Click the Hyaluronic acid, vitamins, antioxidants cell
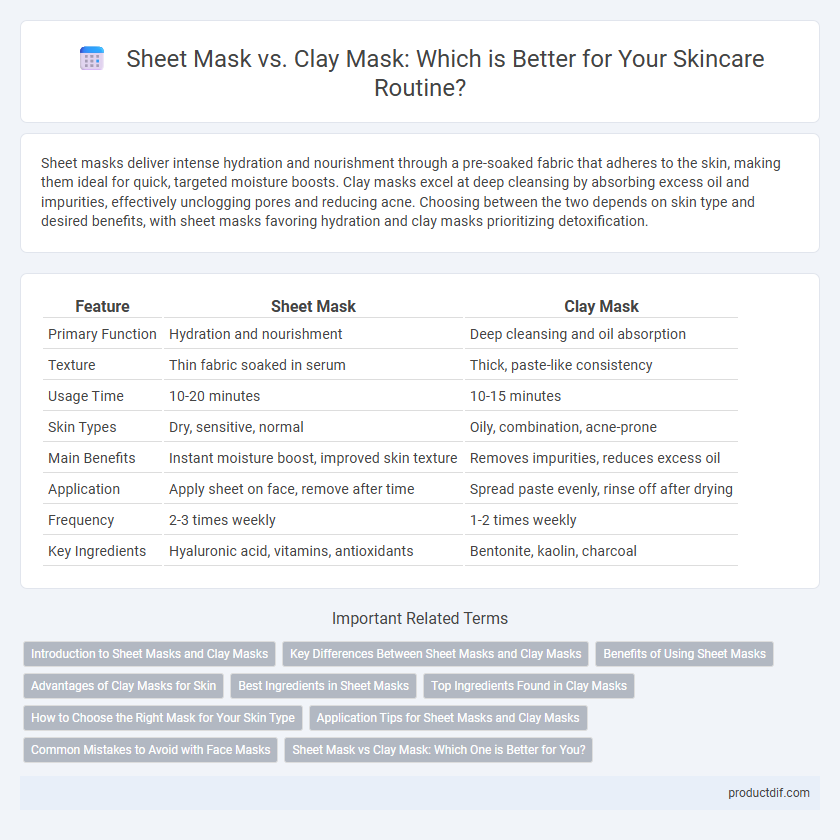 291,551
